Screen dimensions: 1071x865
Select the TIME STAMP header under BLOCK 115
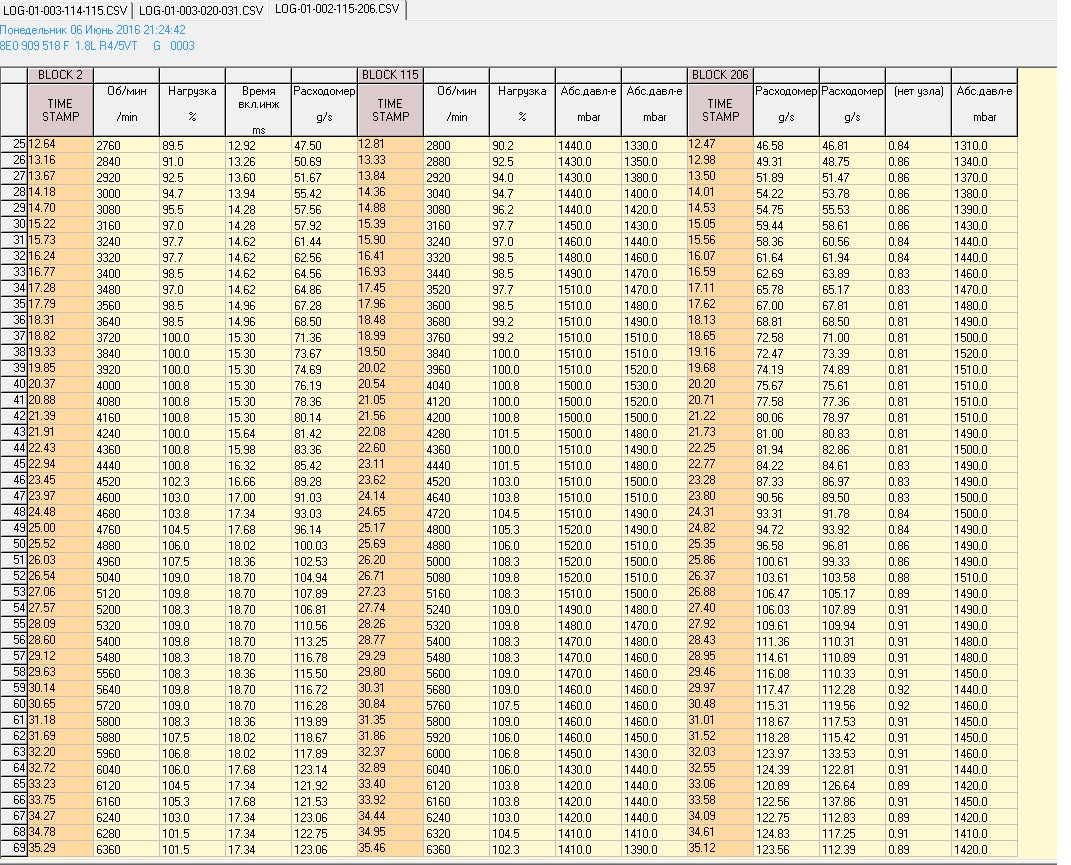pos(390,110)
